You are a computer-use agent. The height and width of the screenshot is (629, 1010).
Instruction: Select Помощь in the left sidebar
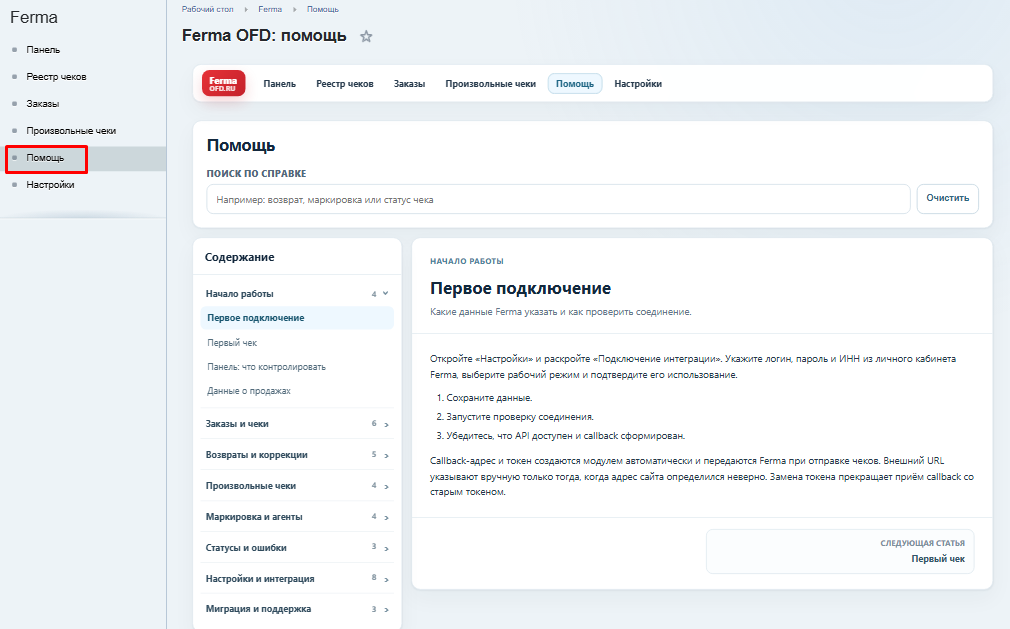[45, 158]
